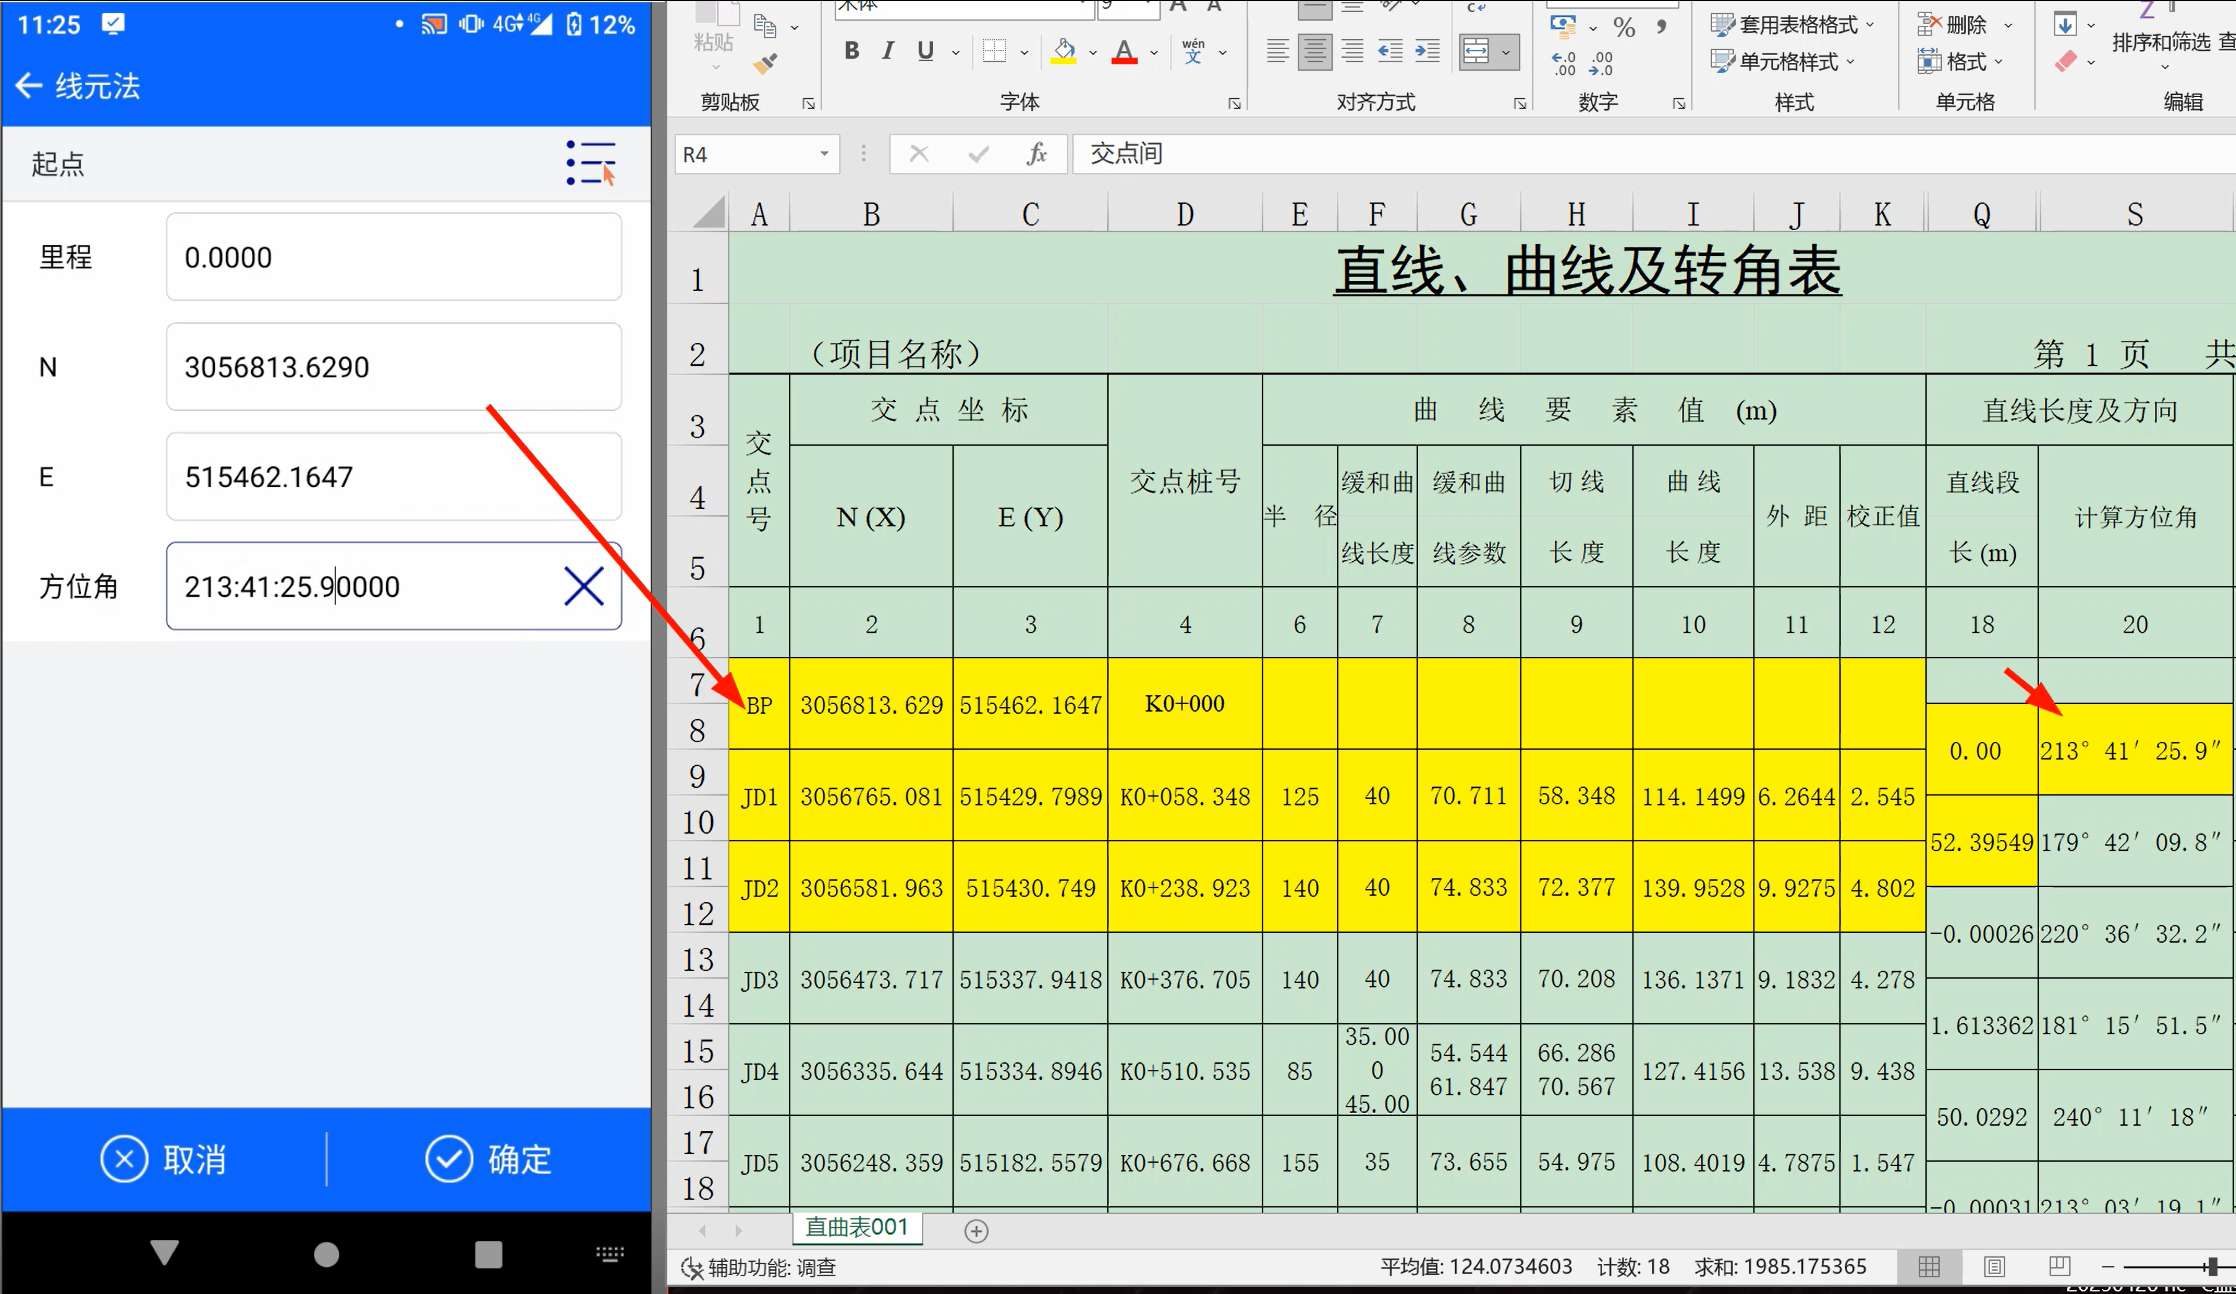The height and width of the screenshot is (1294, 2236).
Task: Align text left in Excel ribbon
Action: click(1277, 51)
